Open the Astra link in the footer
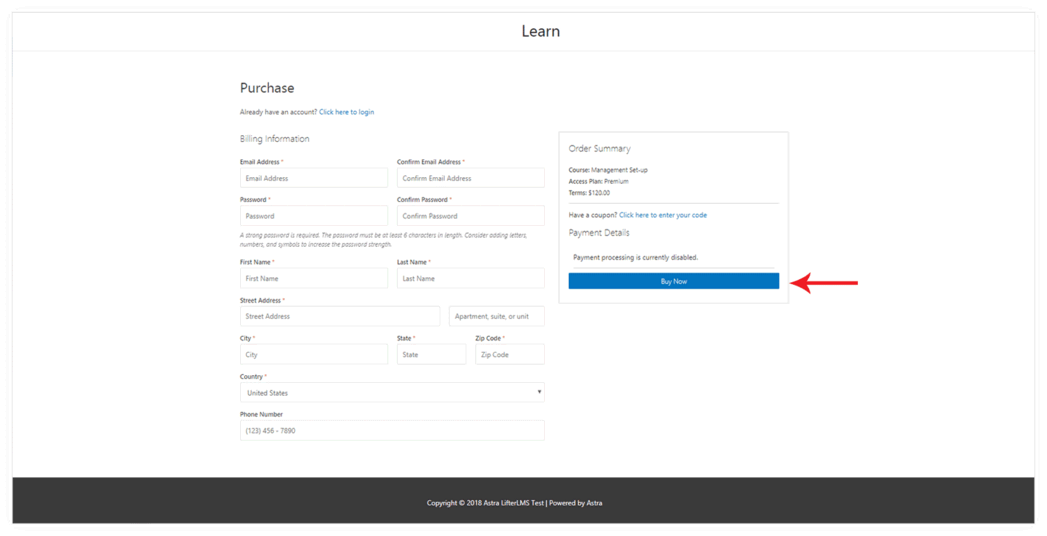Image resolution: width=1047 pixels, height=536 pixels. (x=594, y=503)
